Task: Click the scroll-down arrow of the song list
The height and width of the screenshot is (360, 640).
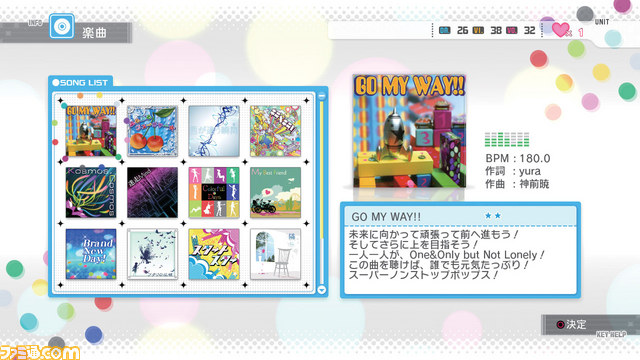Action: pos(322,289)
